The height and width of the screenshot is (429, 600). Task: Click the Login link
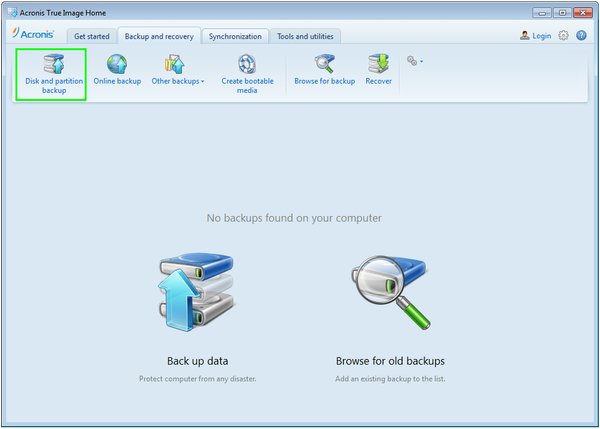541,36
